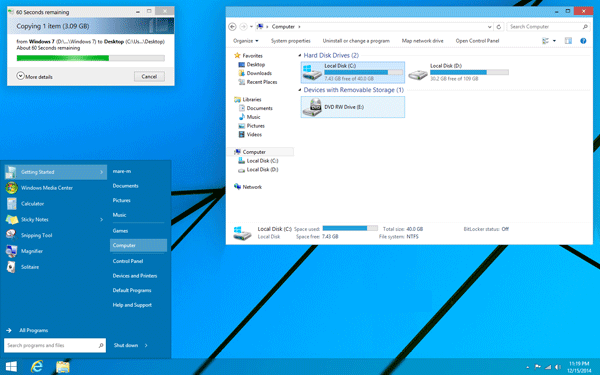Click the Local Disk (D:) usage bar
Viewport: 600px width, 375px height.
pyautogui.click(x=469, y=72)
